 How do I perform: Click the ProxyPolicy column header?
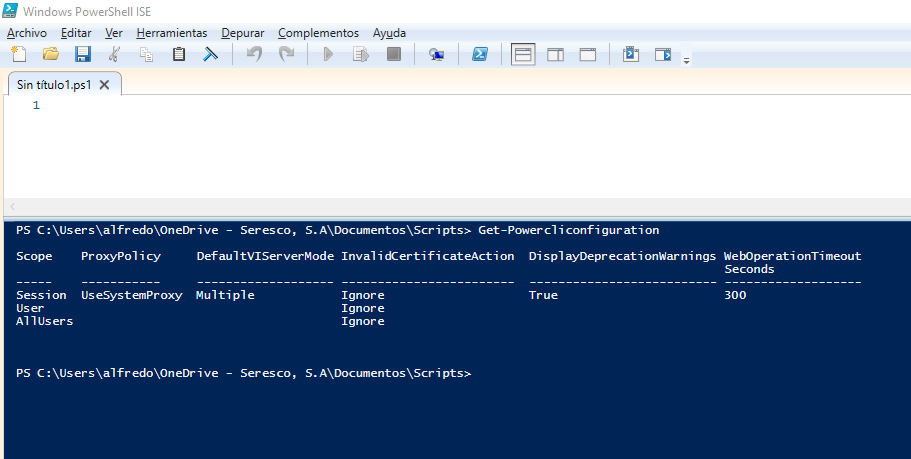coord(121,256)
